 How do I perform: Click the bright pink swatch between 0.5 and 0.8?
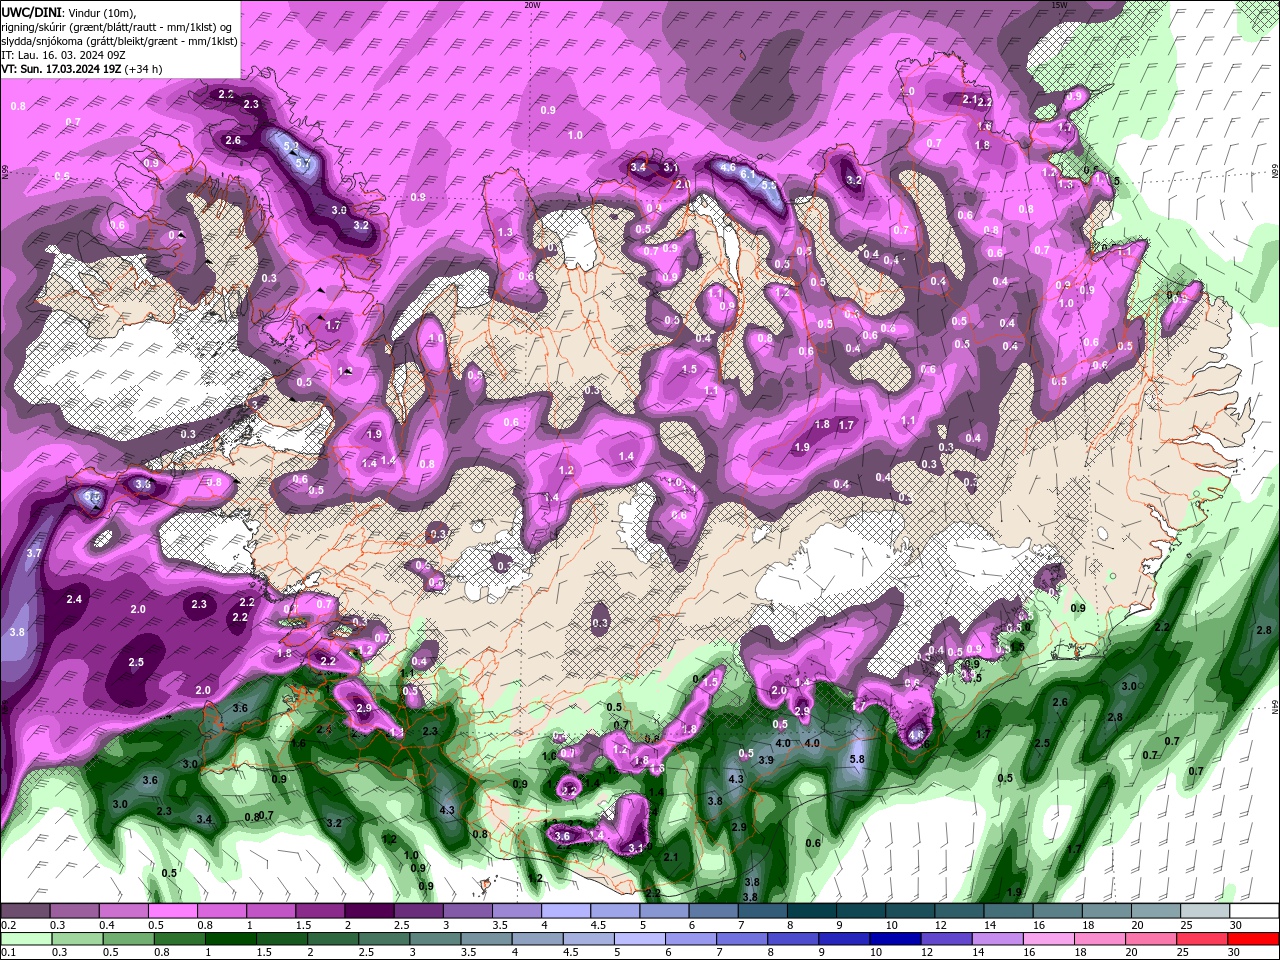click(x=172, y=911)
